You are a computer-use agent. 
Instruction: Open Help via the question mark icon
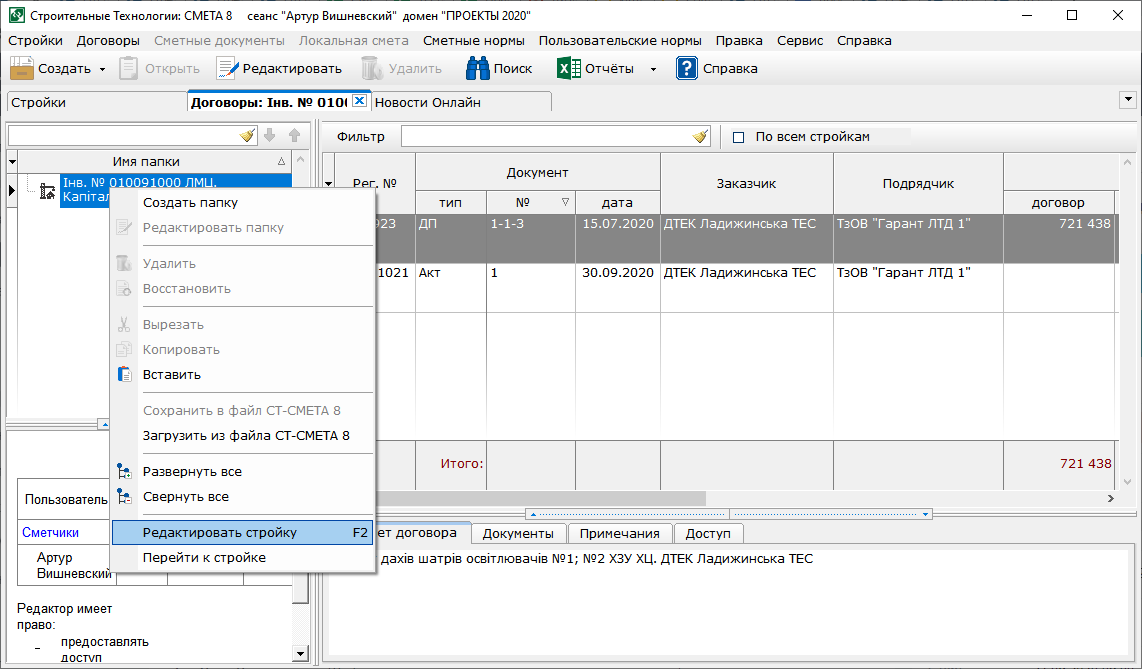pyautogui.click(x=687, y=69)
